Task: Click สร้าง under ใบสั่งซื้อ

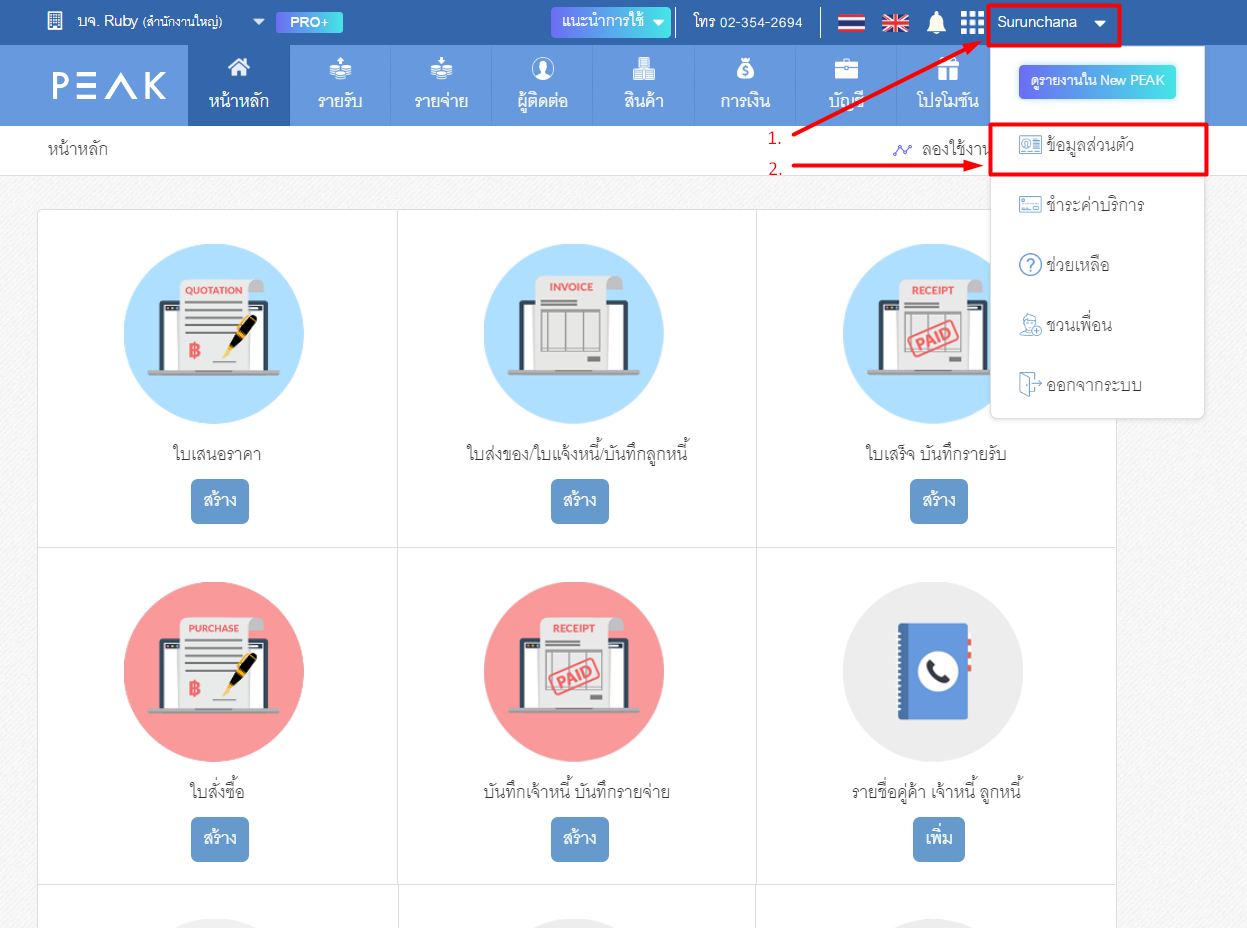Action: [x=220, y=839]
